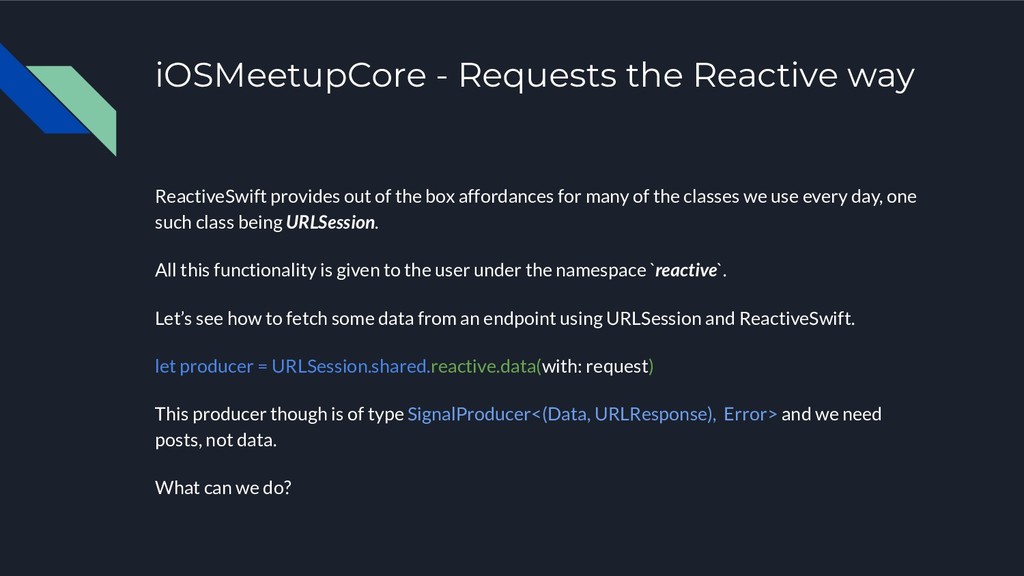The width and height of the screenshot is (1024, 576).
Task: Click the green reactive.data code segment
Action: click(x=484, y=366)
